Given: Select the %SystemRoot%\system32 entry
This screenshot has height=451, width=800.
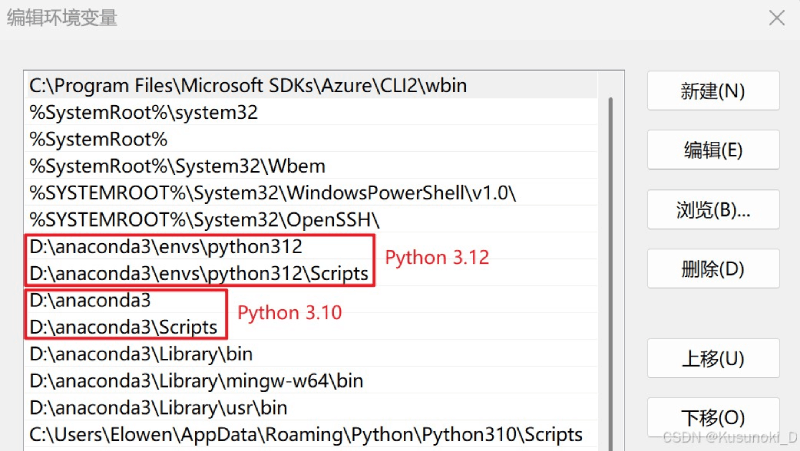Looking at the screenshot, I should coord(311,112).
